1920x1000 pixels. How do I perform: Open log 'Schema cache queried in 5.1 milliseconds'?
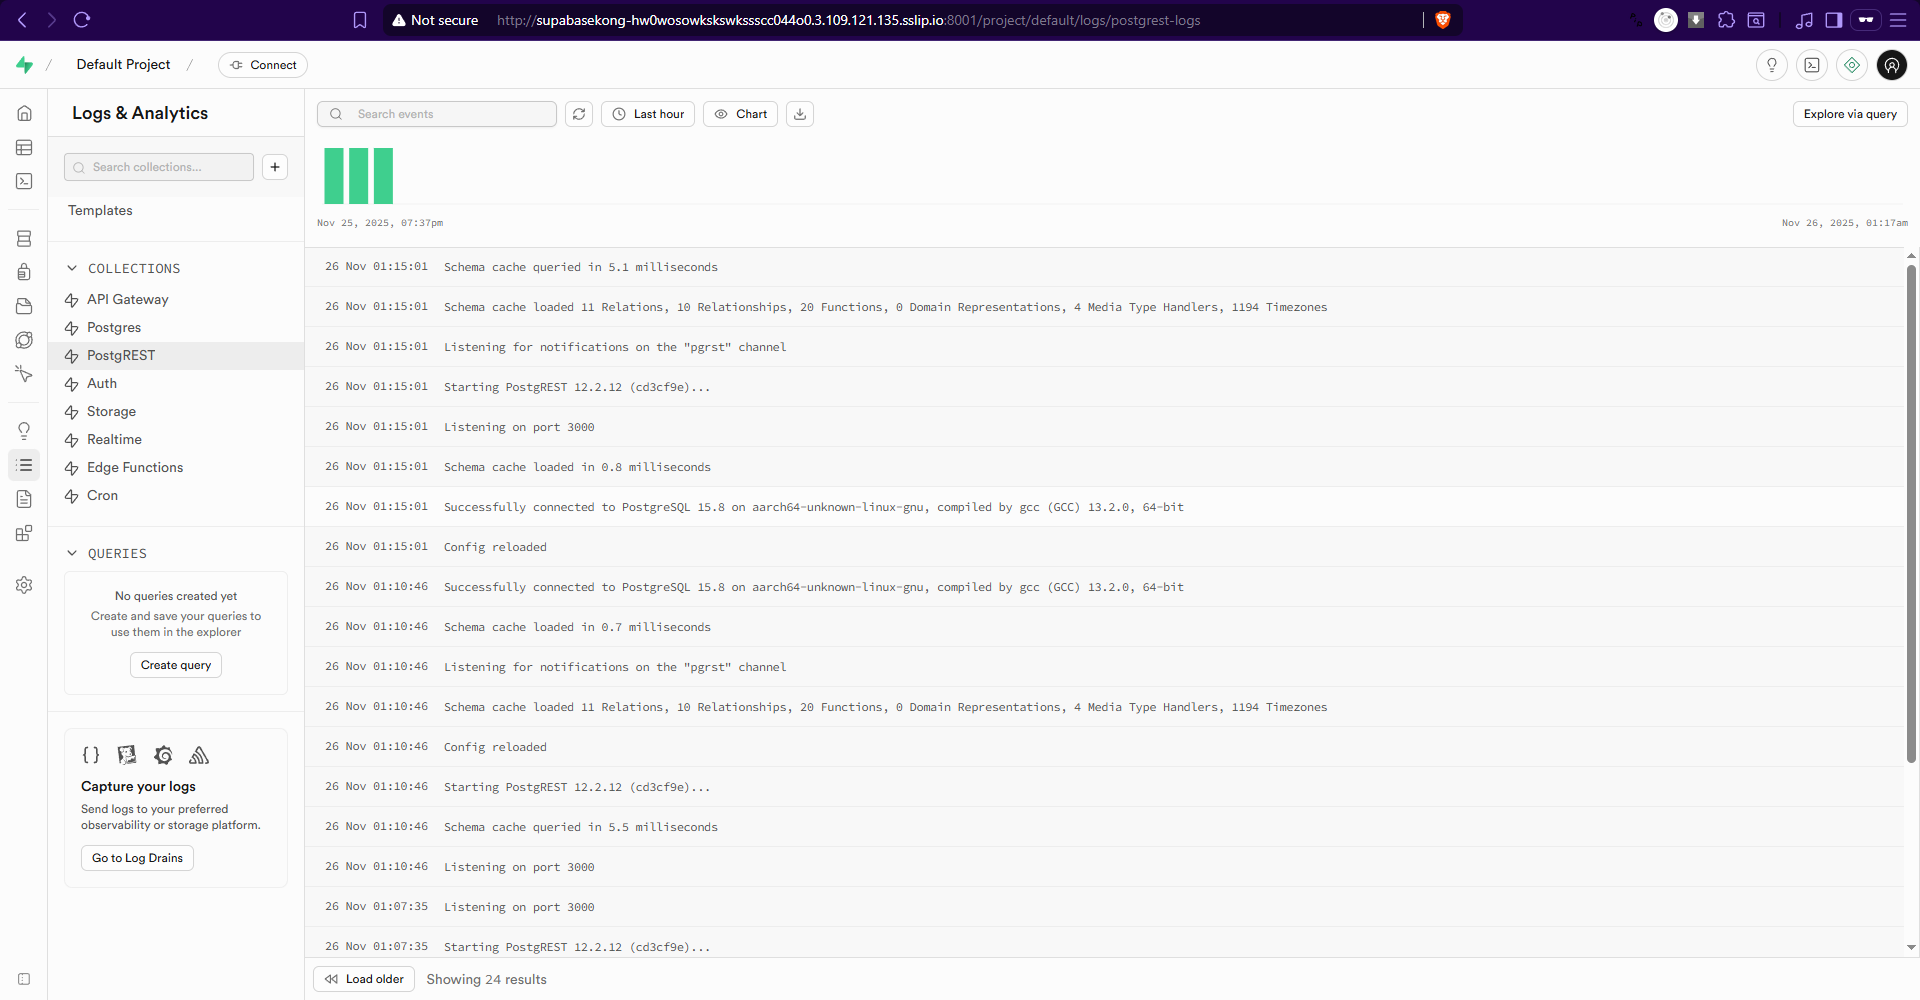click(1105, 267)
